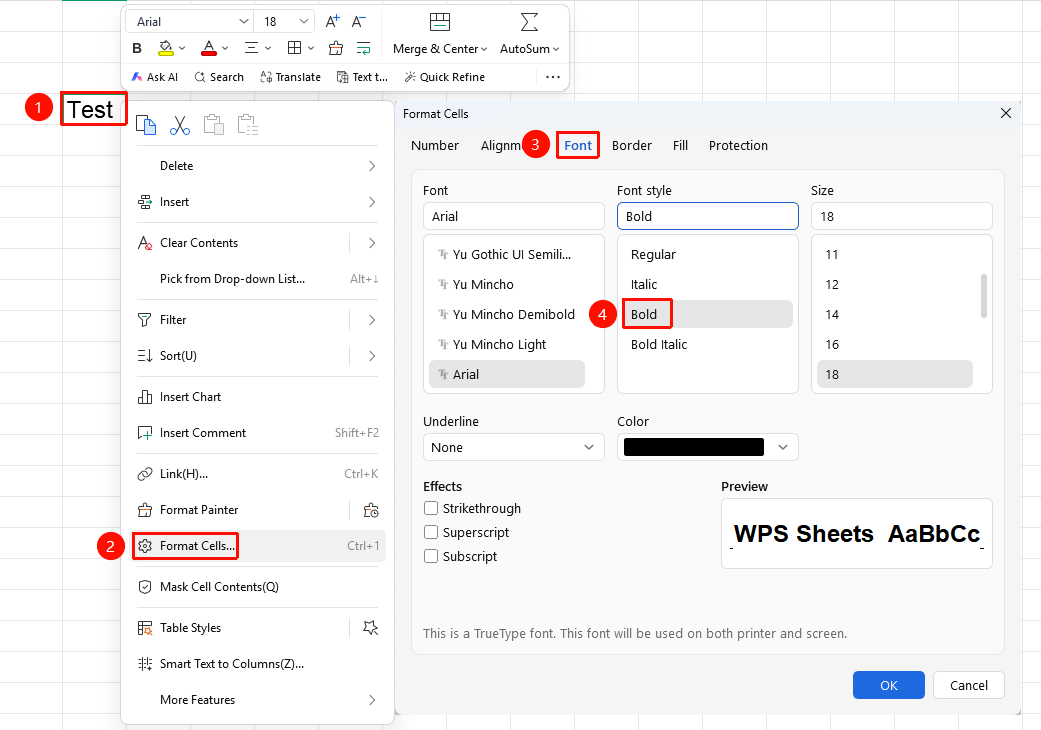Open Ask AI from mini toolbar
This screenshot has height=730, width=1041.
[x=155, y=77]
